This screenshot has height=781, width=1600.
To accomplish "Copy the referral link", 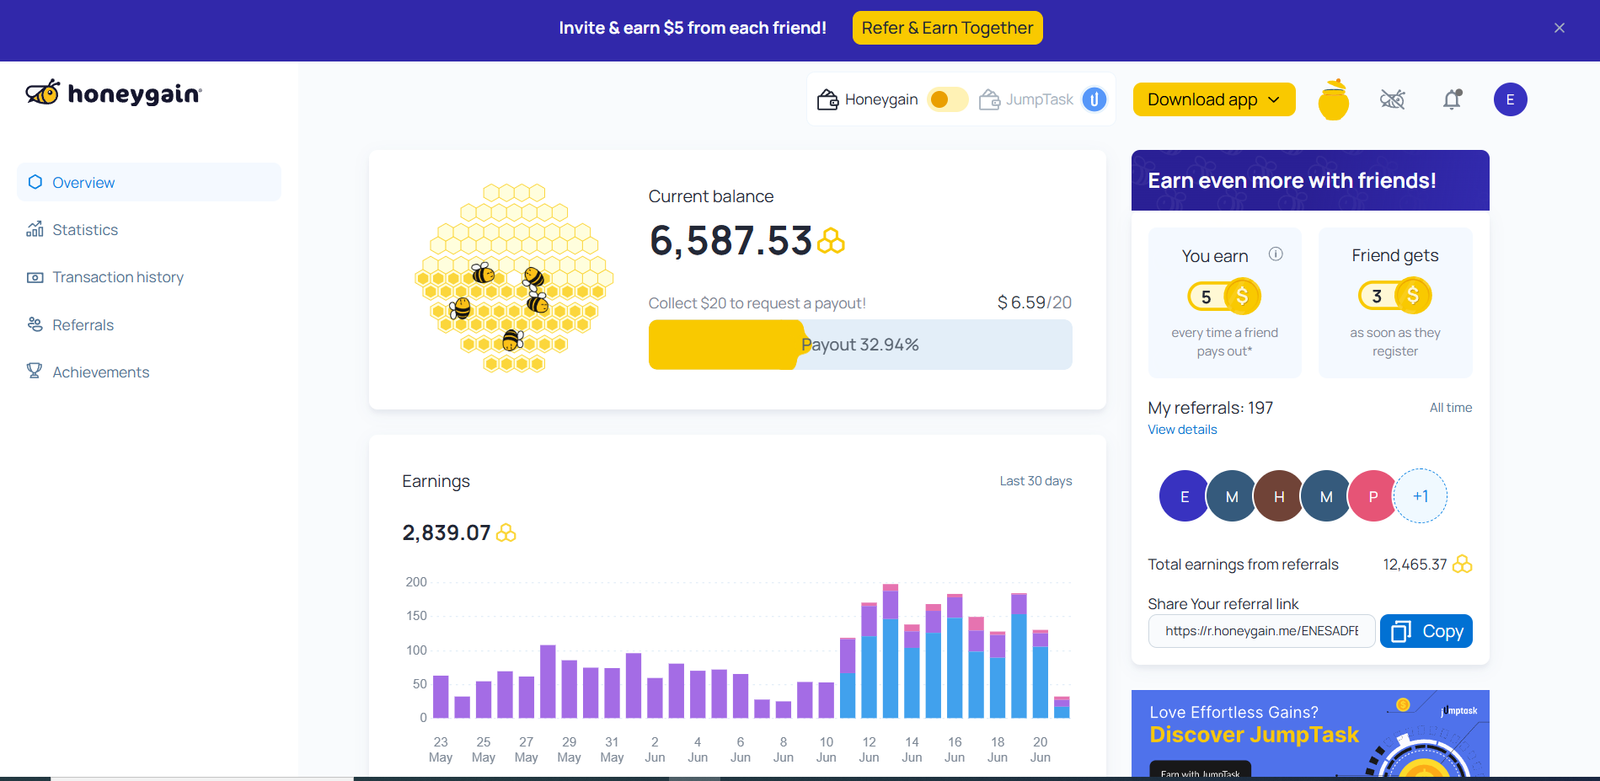I will (1426, 631).
